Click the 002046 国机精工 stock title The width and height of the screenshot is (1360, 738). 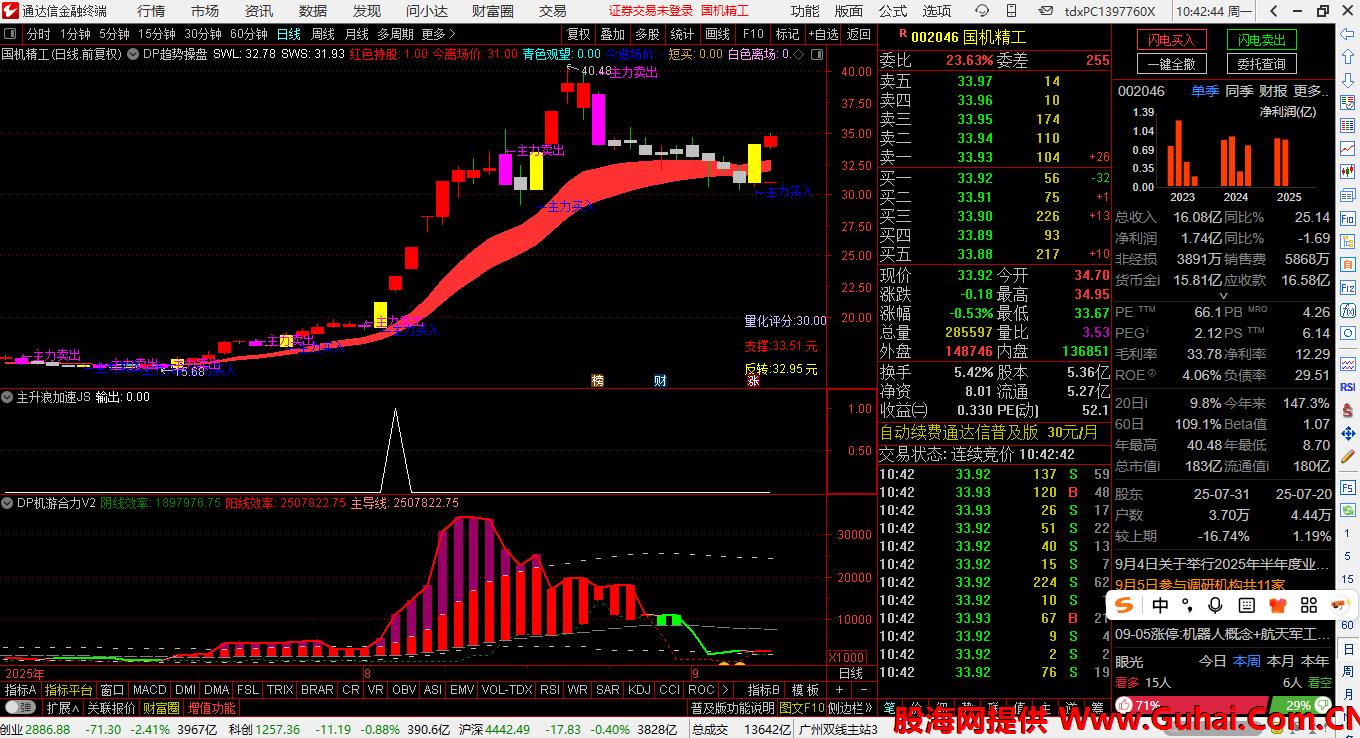(968, 37)
